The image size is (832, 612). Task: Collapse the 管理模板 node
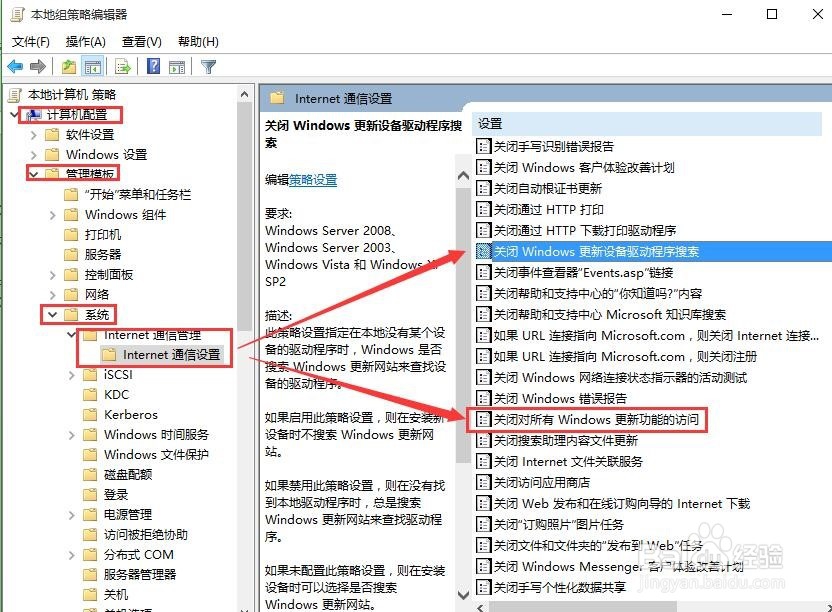click(x=33, y=174)
